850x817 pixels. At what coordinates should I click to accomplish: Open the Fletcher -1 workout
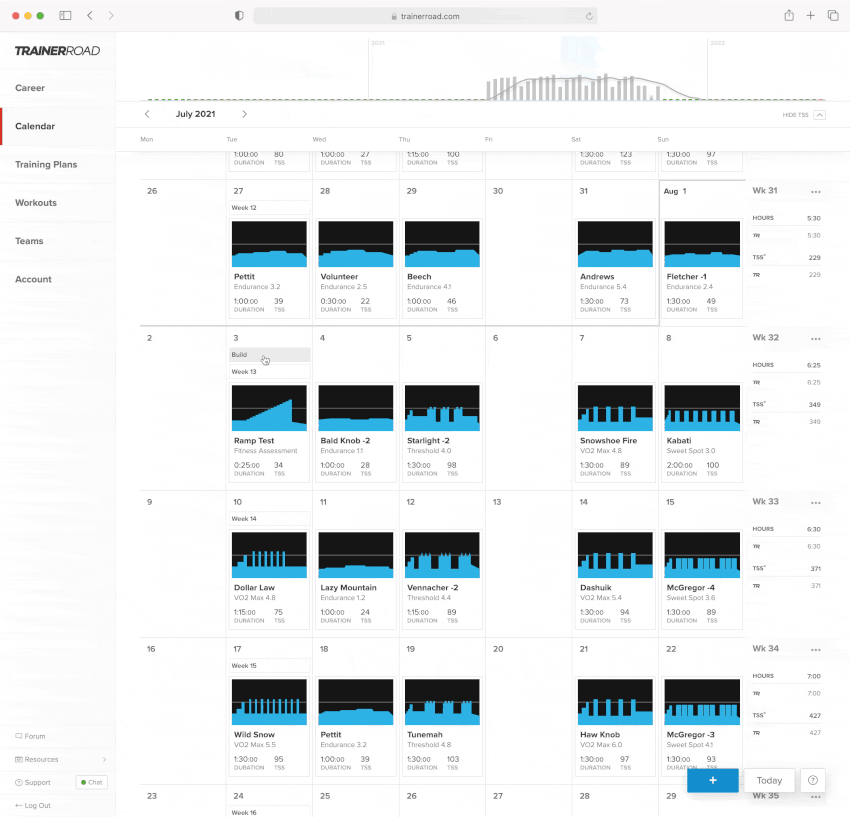point(702,268)
